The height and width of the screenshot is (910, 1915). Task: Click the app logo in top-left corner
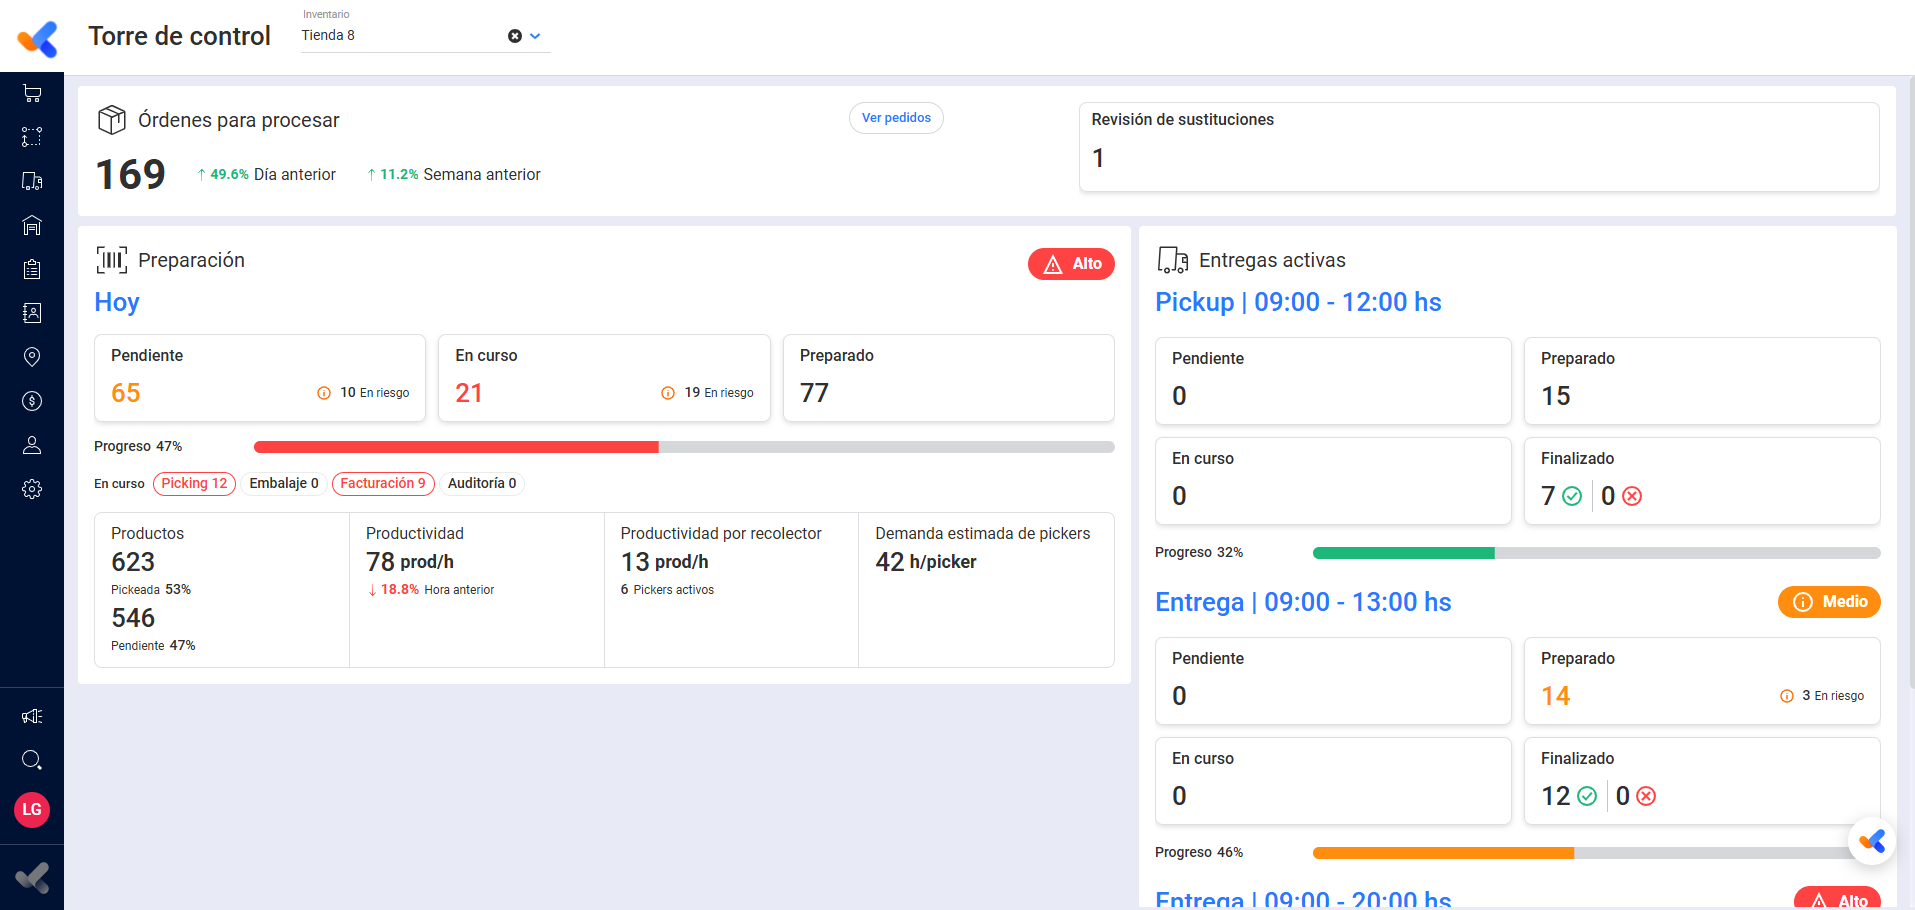pyautogui.click(x=38, y=39)
